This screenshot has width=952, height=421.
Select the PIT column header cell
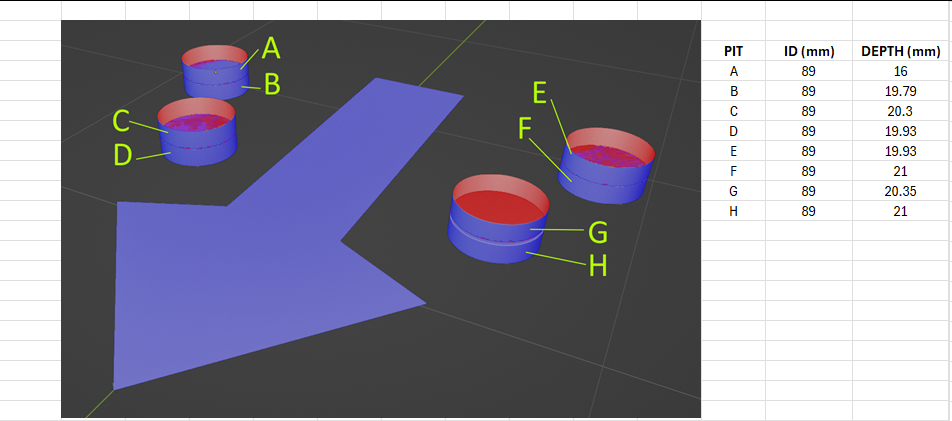click(x=733, y=51)
